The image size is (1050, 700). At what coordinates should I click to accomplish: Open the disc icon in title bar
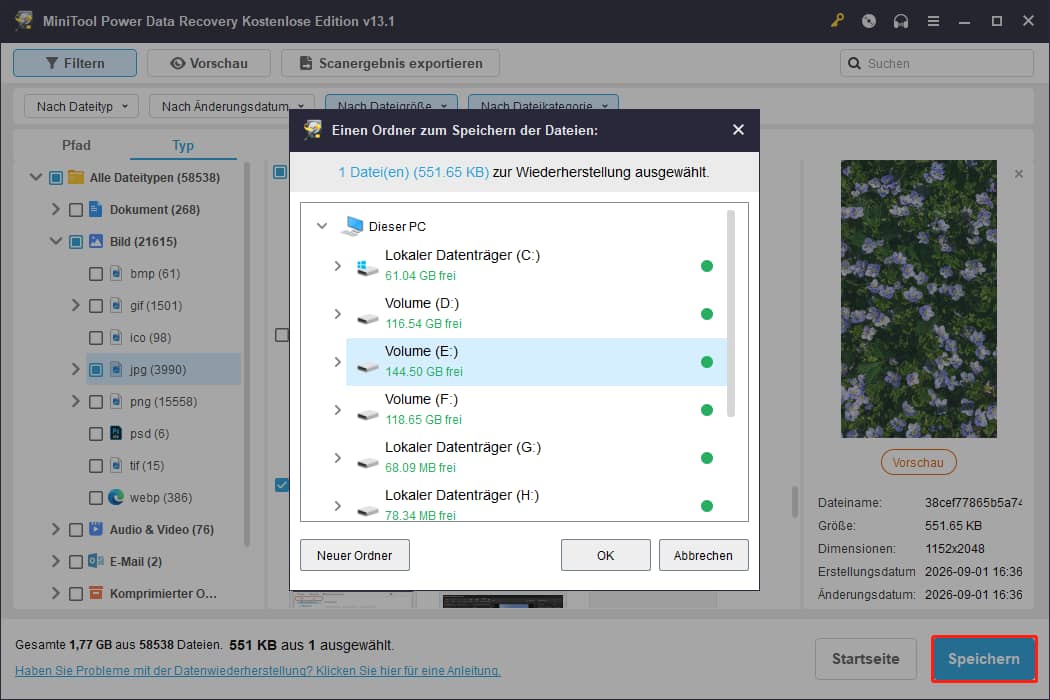pos(869,21)
